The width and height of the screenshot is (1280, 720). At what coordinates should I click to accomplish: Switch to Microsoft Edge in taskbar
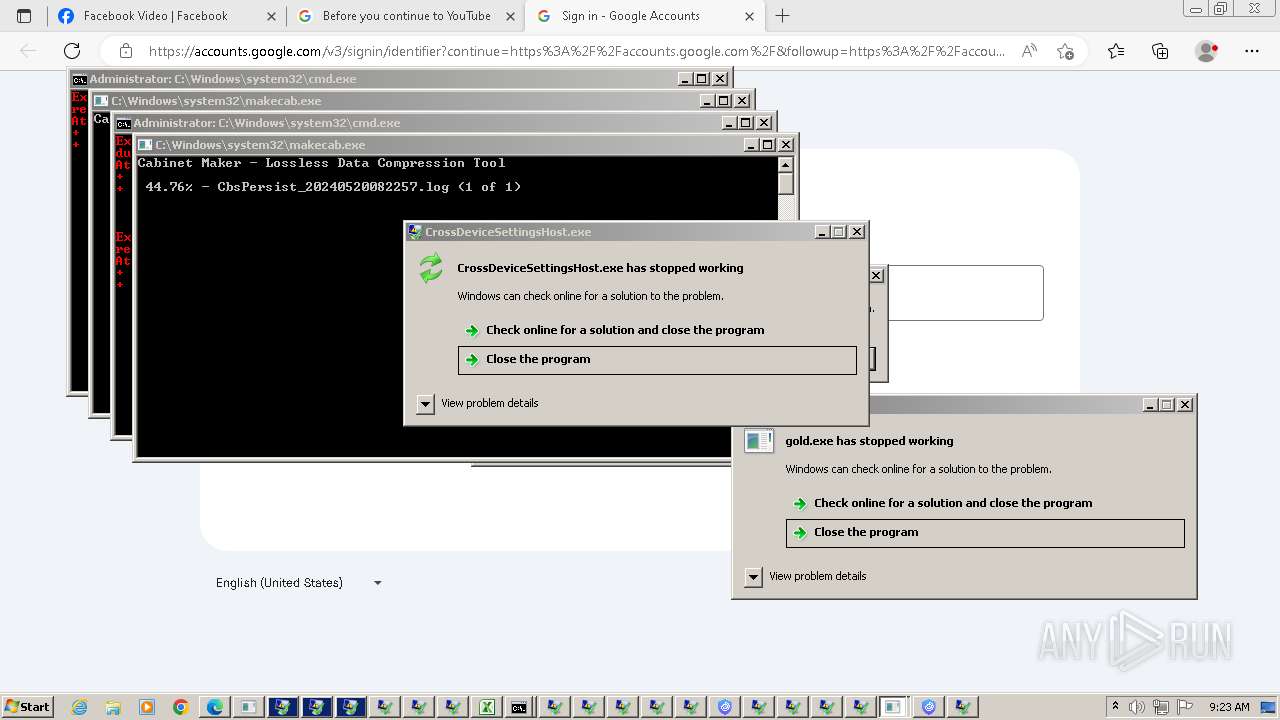coord(215,707)
